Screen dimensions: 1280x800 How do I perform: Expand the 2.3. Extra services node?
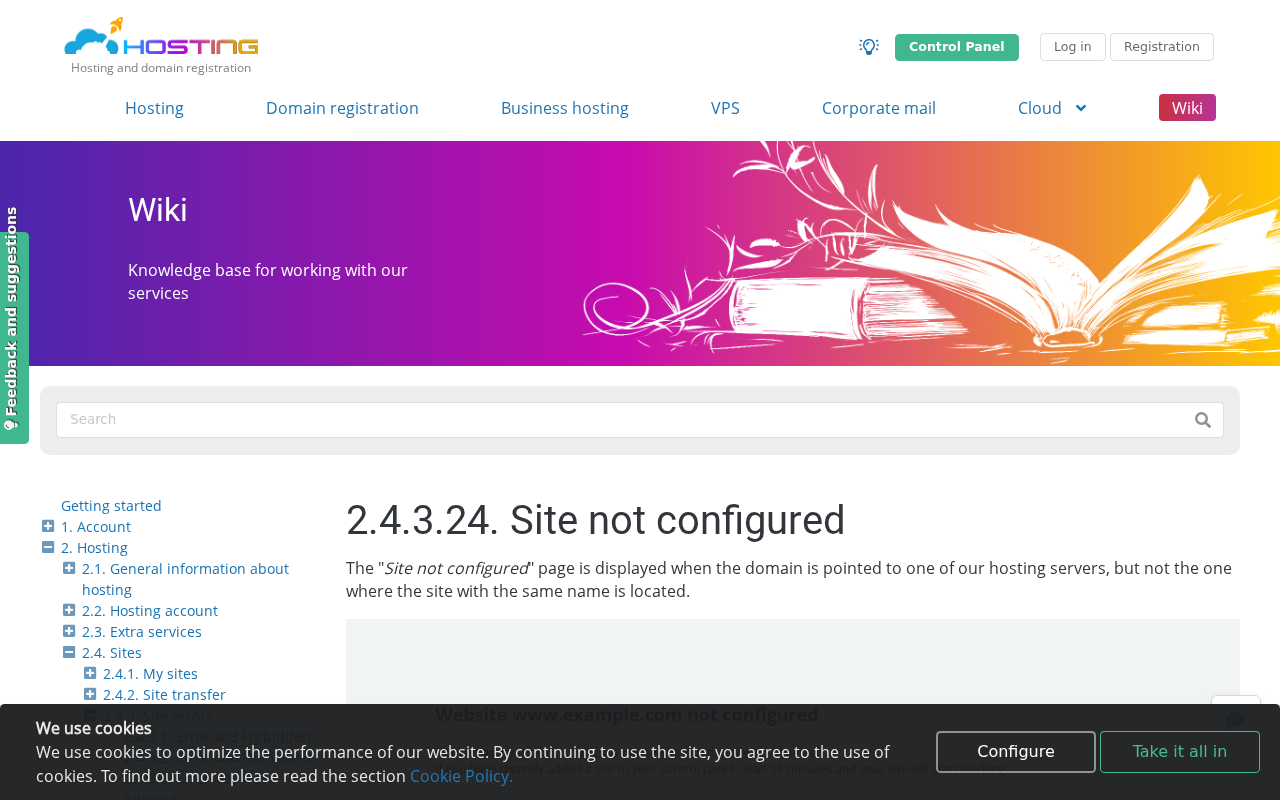[x=69, y=631]
